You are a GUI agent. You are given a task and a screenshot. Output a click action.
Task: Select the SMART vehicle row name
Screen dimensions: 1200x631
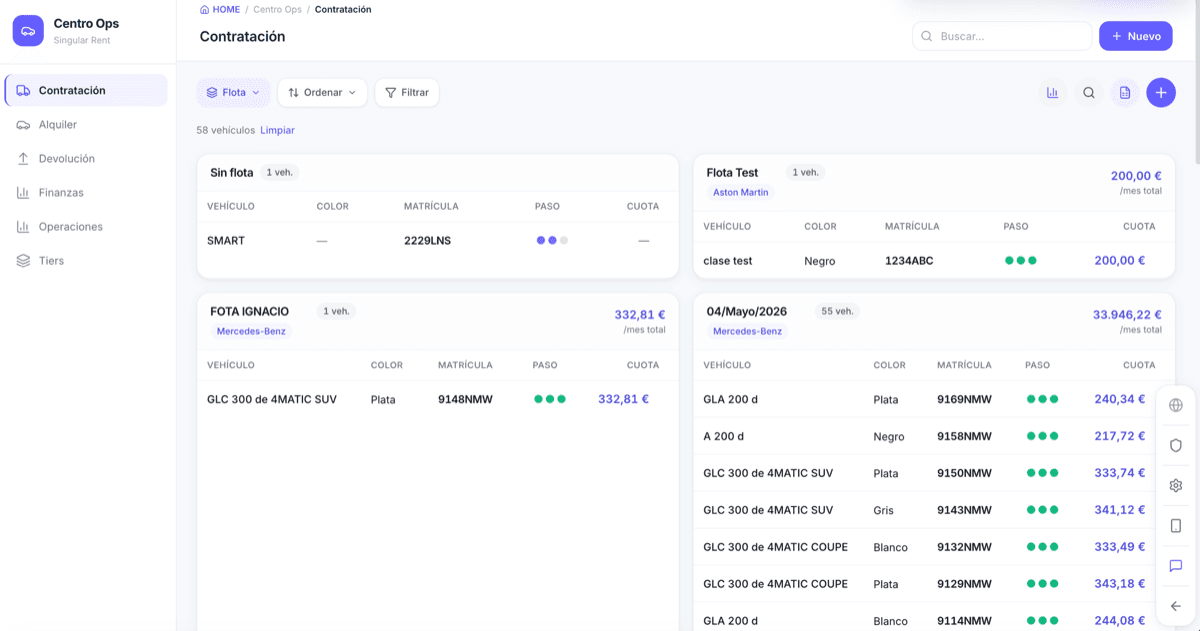[226, 241]
